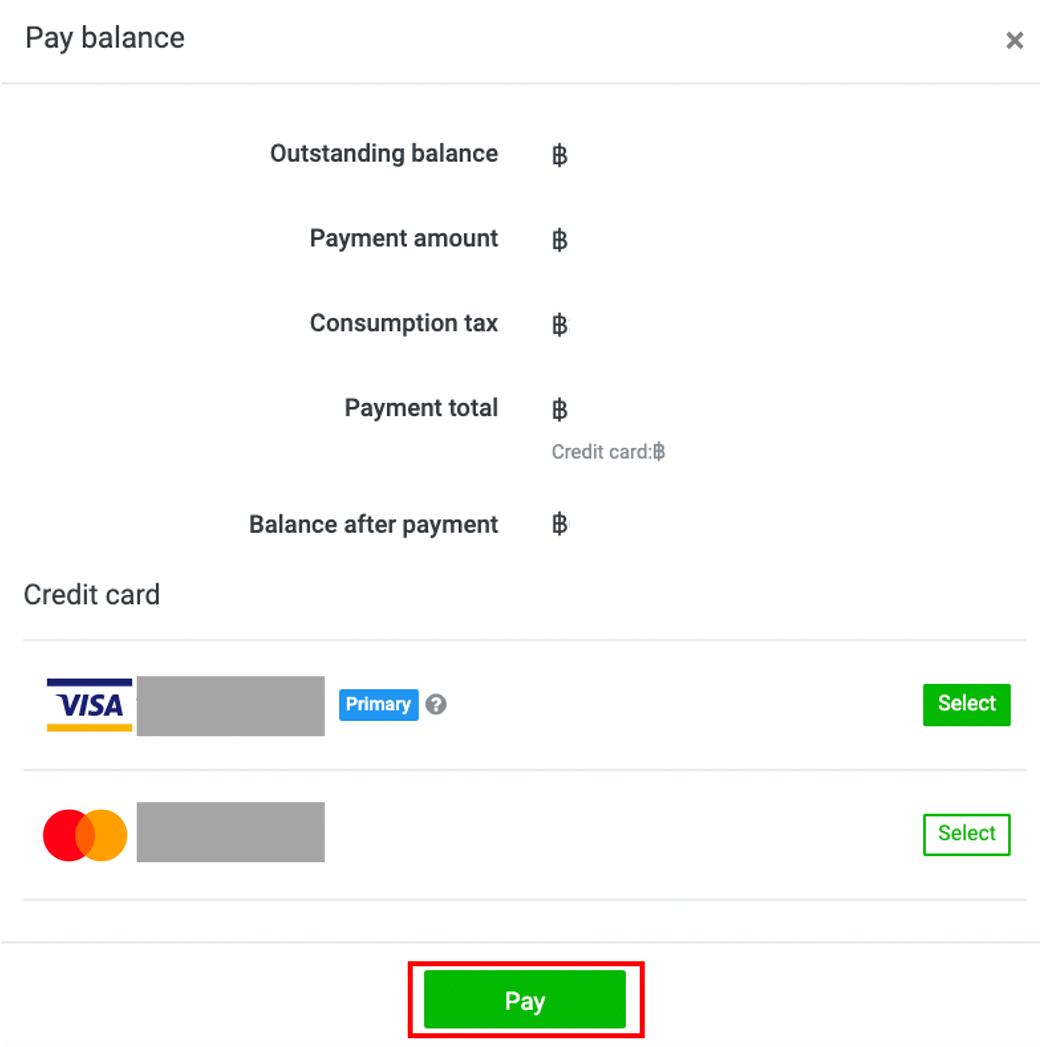This screenshot has height=1047, width=1041.
Task: Click the Payment amount label
Action: pos(404,238)
